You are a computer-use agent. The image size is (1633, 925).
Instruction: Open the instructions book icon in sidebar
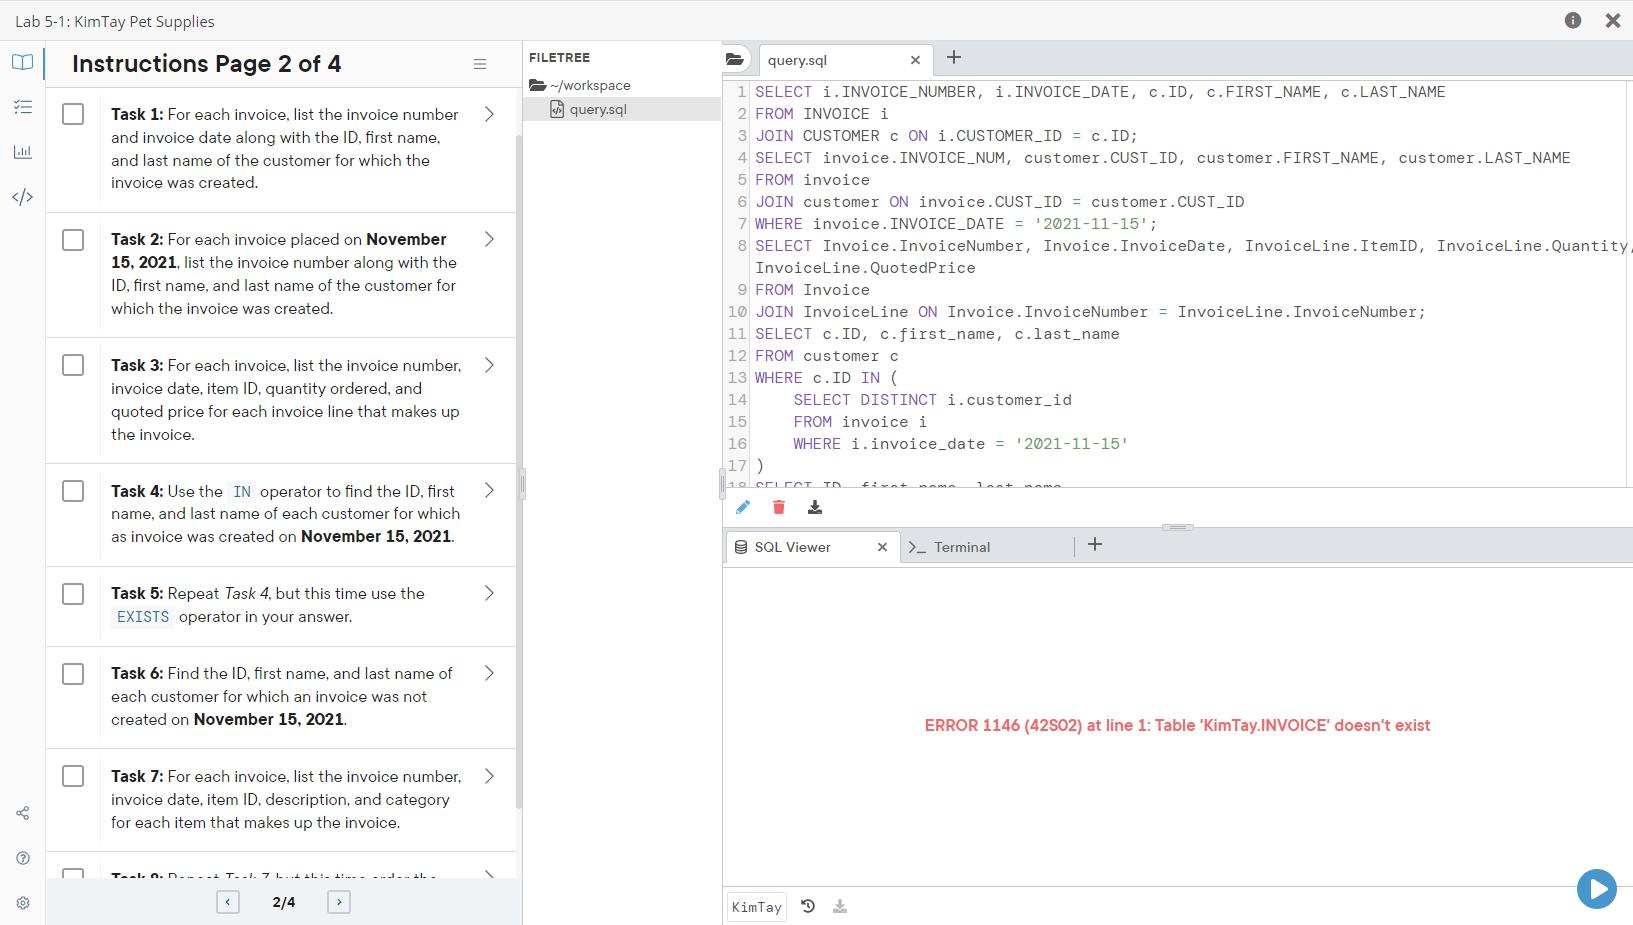pos(22,62)
